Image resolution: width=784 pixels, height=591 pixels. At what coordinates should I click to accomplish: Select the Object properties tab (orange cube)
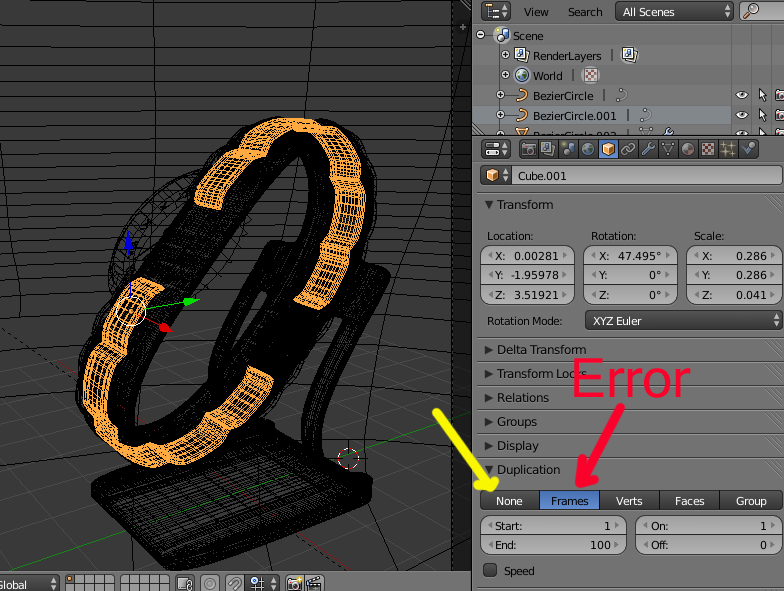coord(608,149)
